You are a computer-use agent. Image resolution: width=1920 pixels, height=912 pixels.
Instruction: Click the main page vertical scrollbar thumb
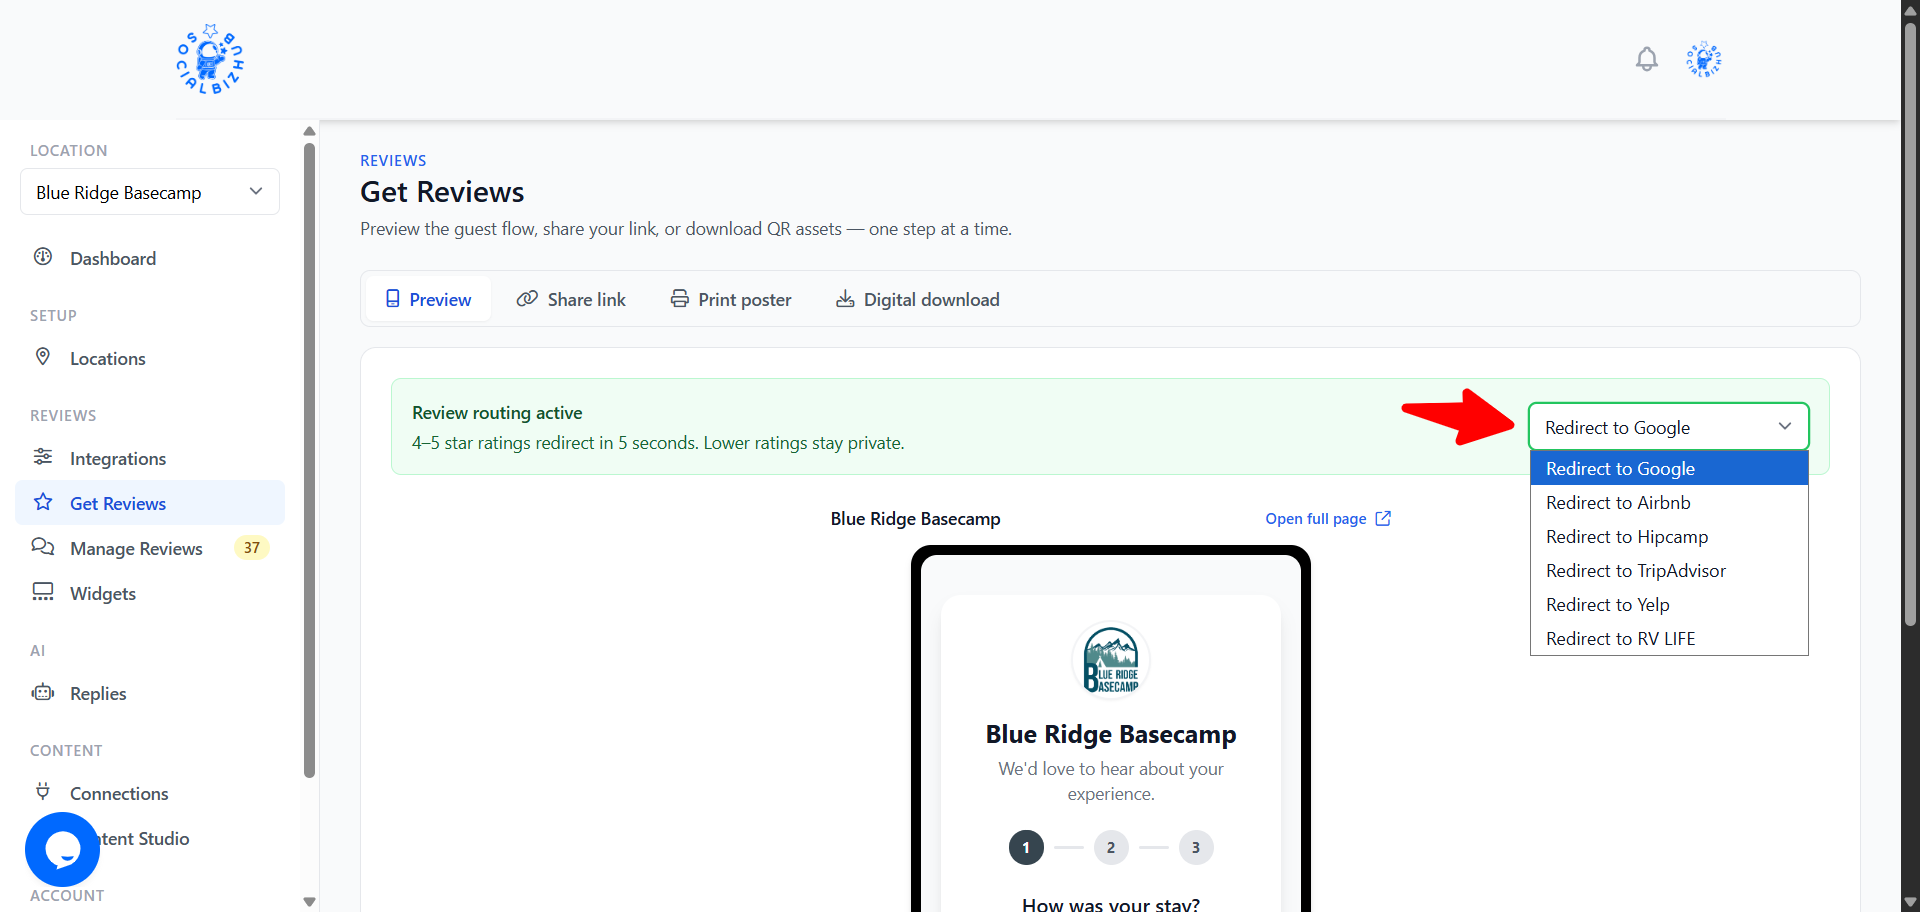1910,323
